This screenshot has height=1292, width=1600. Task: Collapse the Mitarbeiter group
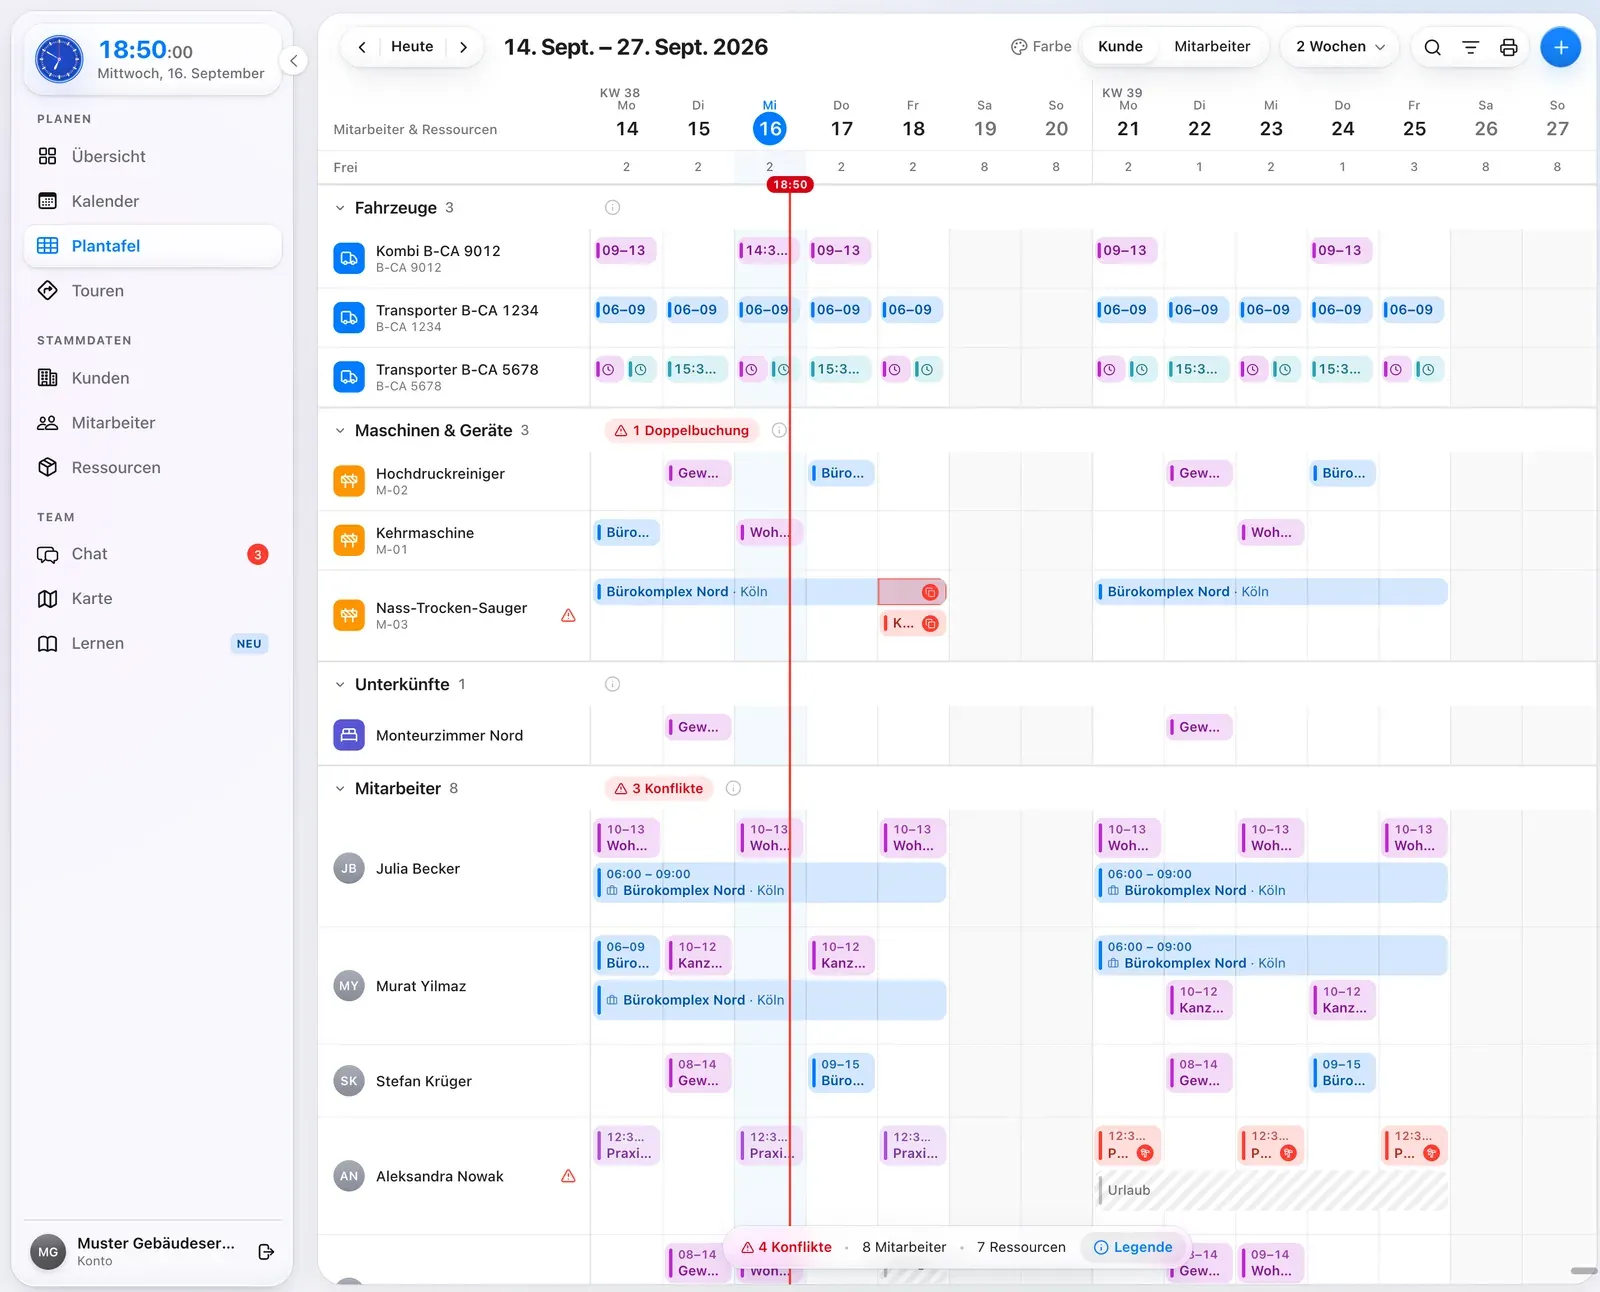tap(340, 788)
